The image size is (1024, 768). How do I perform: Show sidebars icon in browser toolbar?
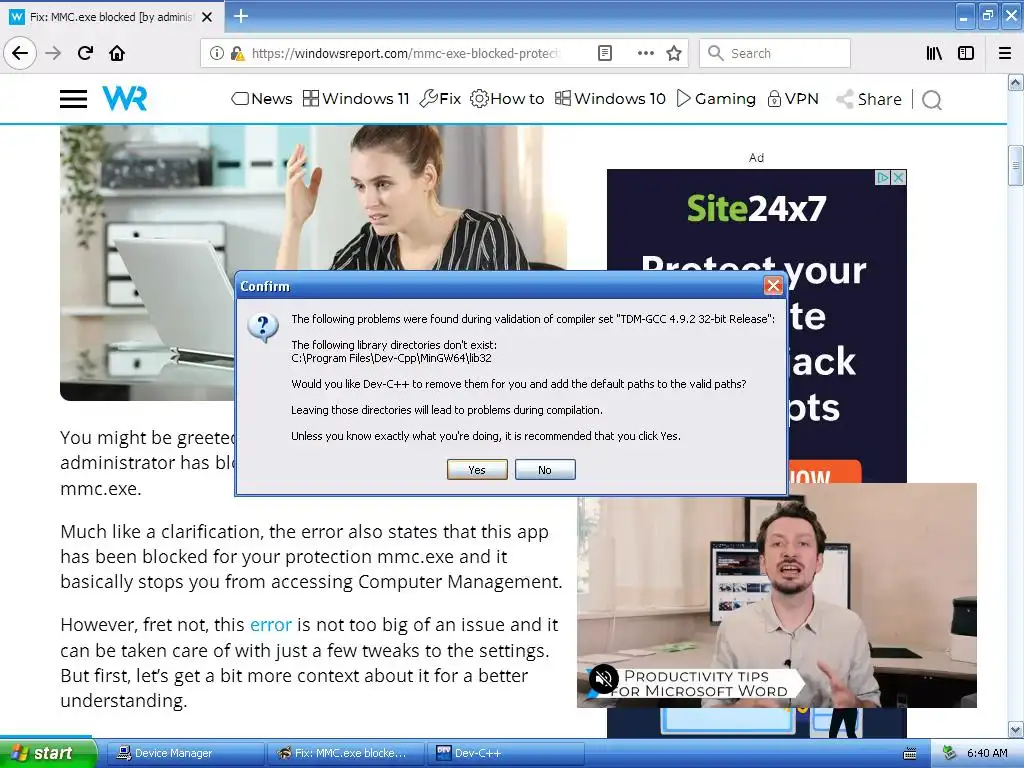(x=966, y=53)
